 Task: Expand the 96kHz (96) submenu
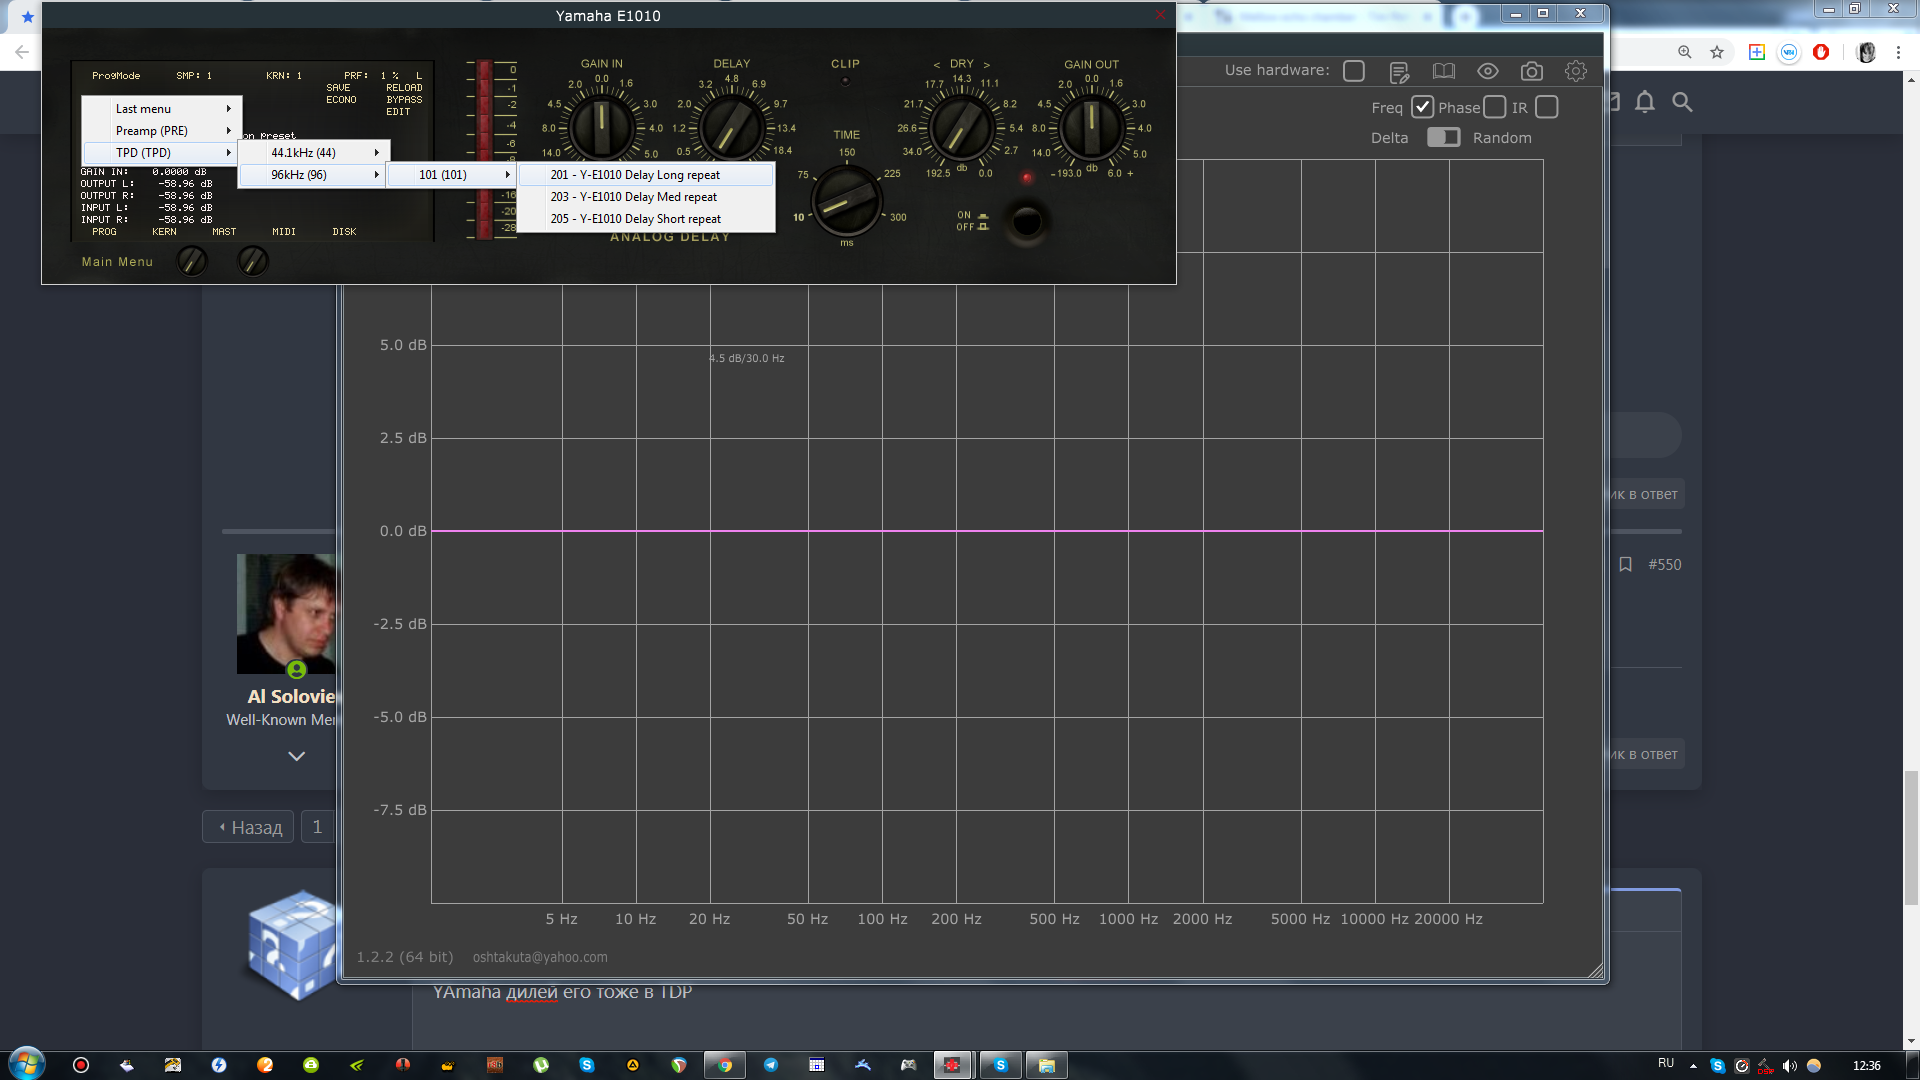pos(314,175)
